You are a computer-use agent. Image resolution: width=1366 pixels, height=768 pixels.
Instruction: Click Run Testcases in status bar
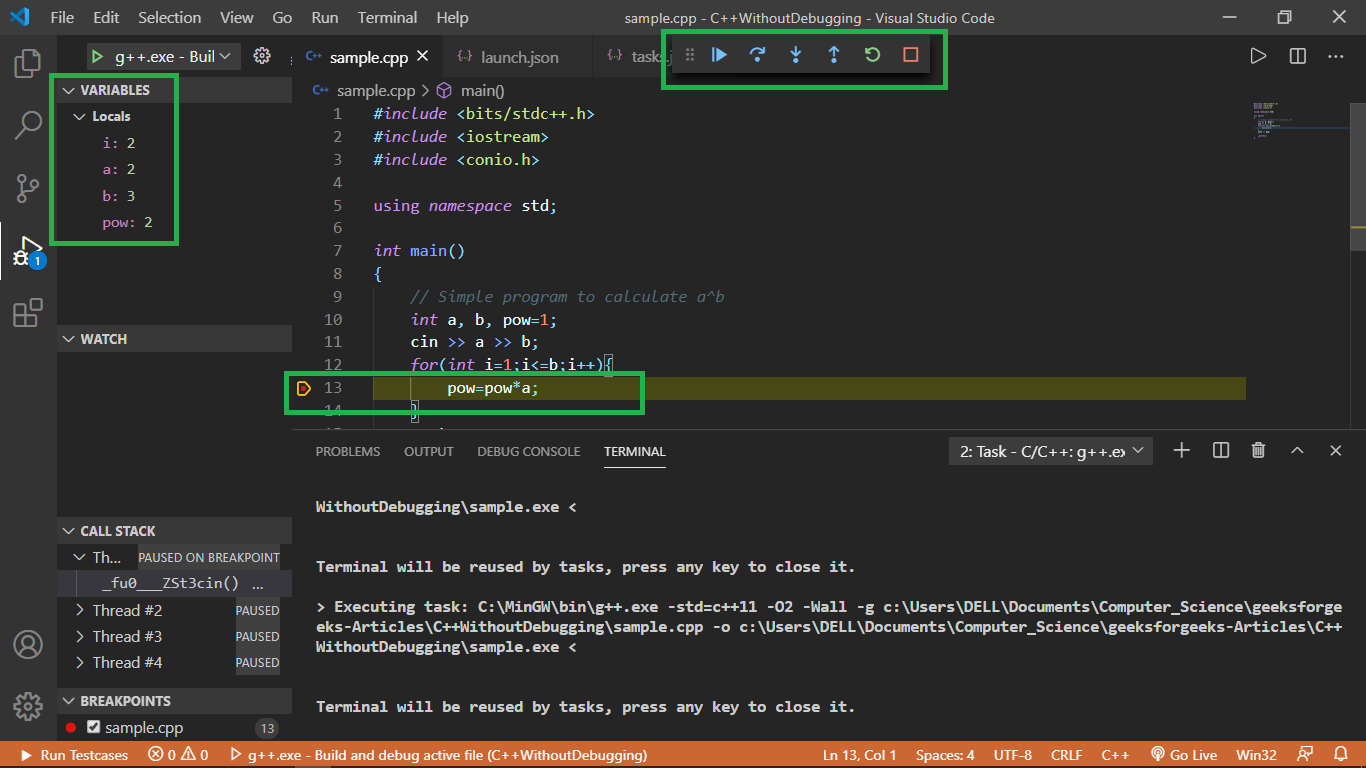tap(74, 755)
